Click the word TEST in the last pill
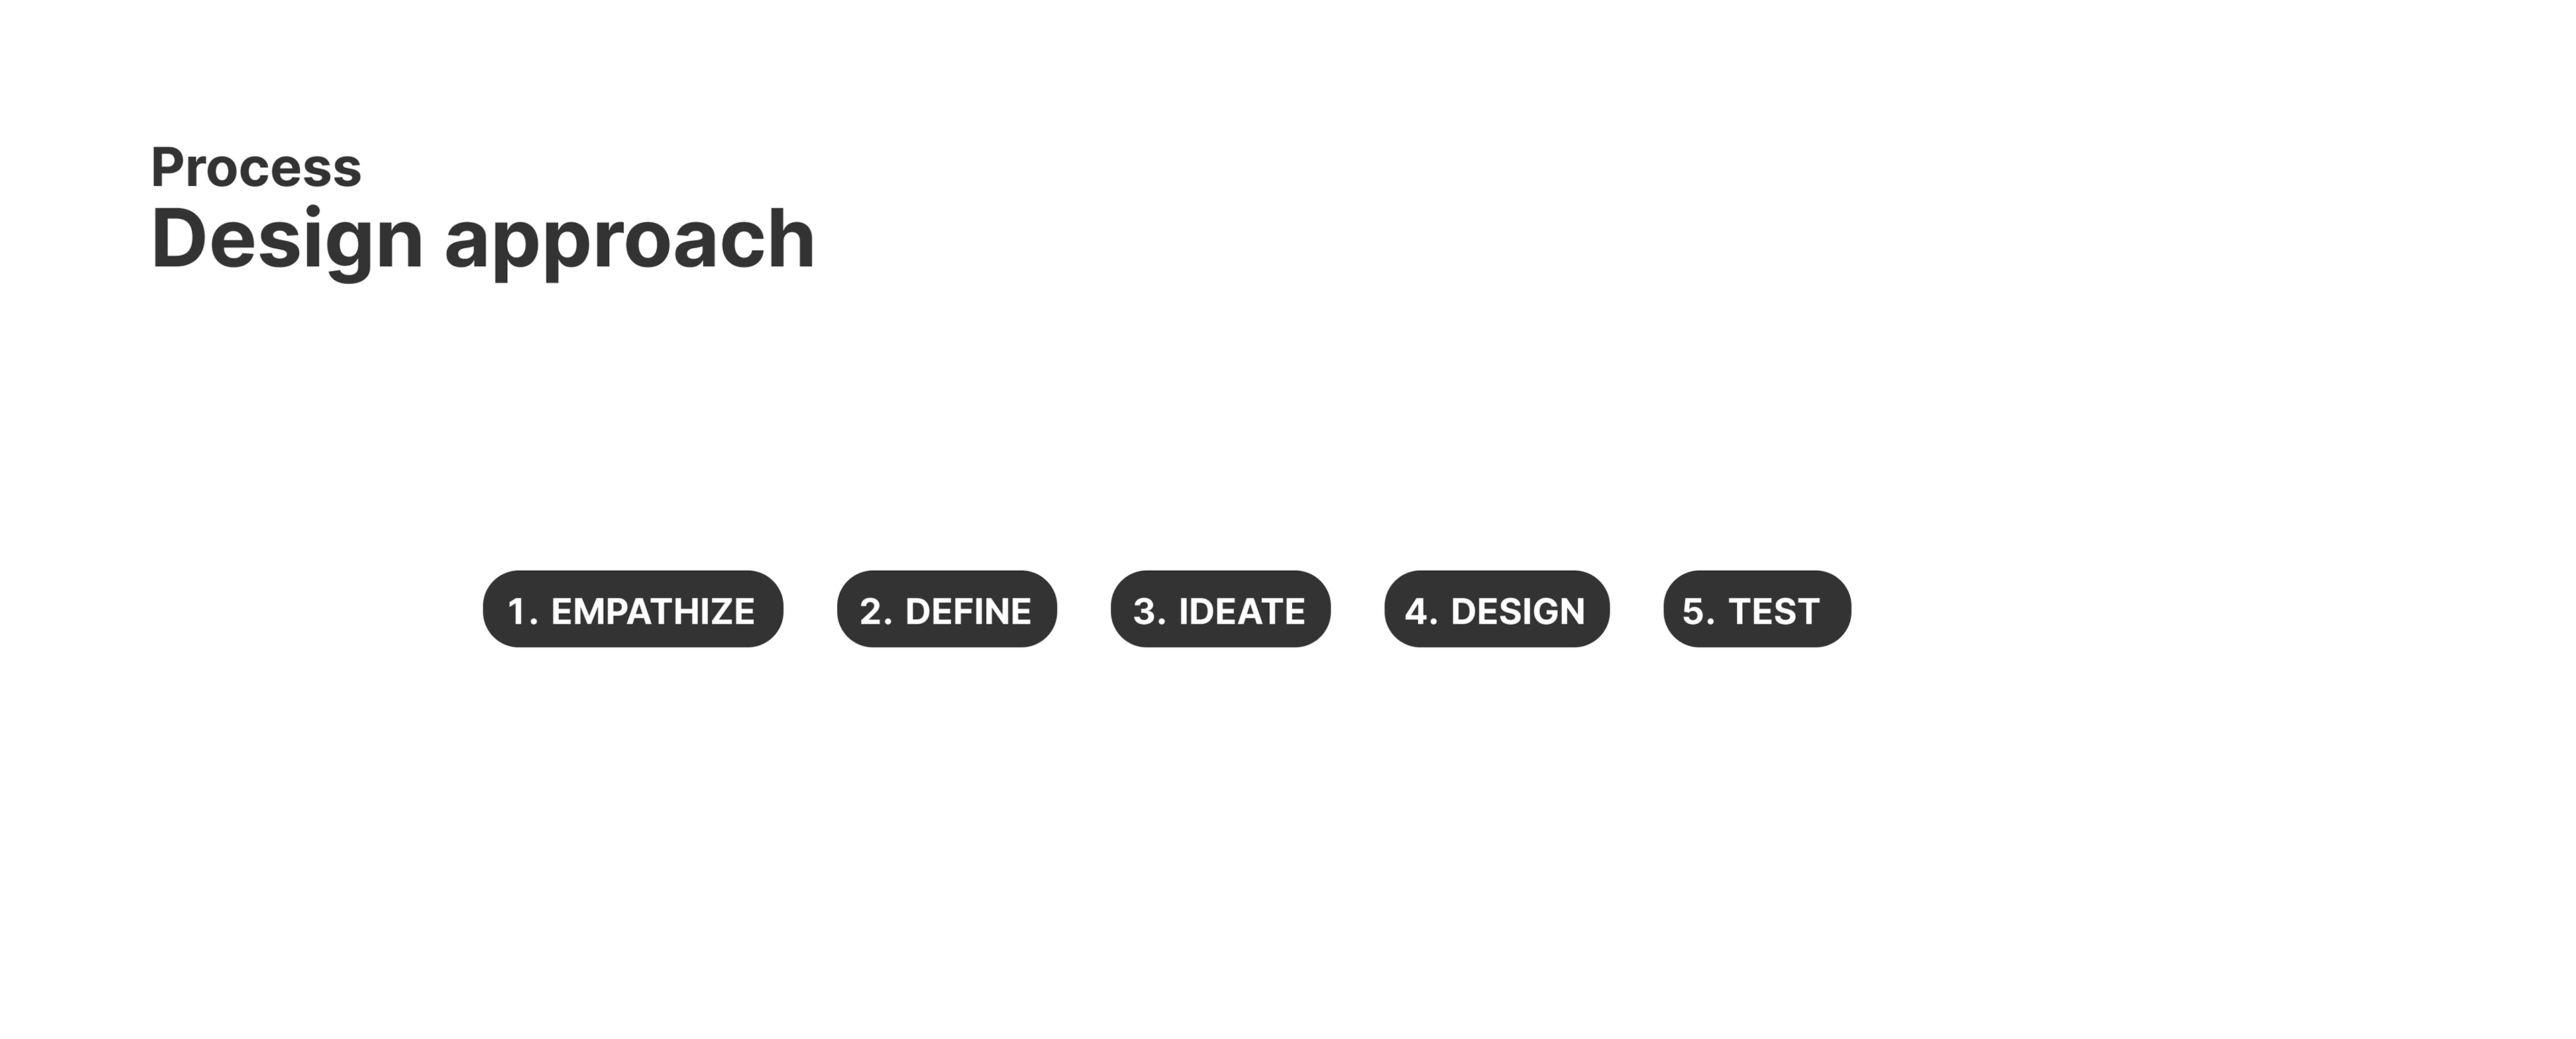Image resolution: width=2576 pixels, height=1039 pixels. tap(1774, 611)
